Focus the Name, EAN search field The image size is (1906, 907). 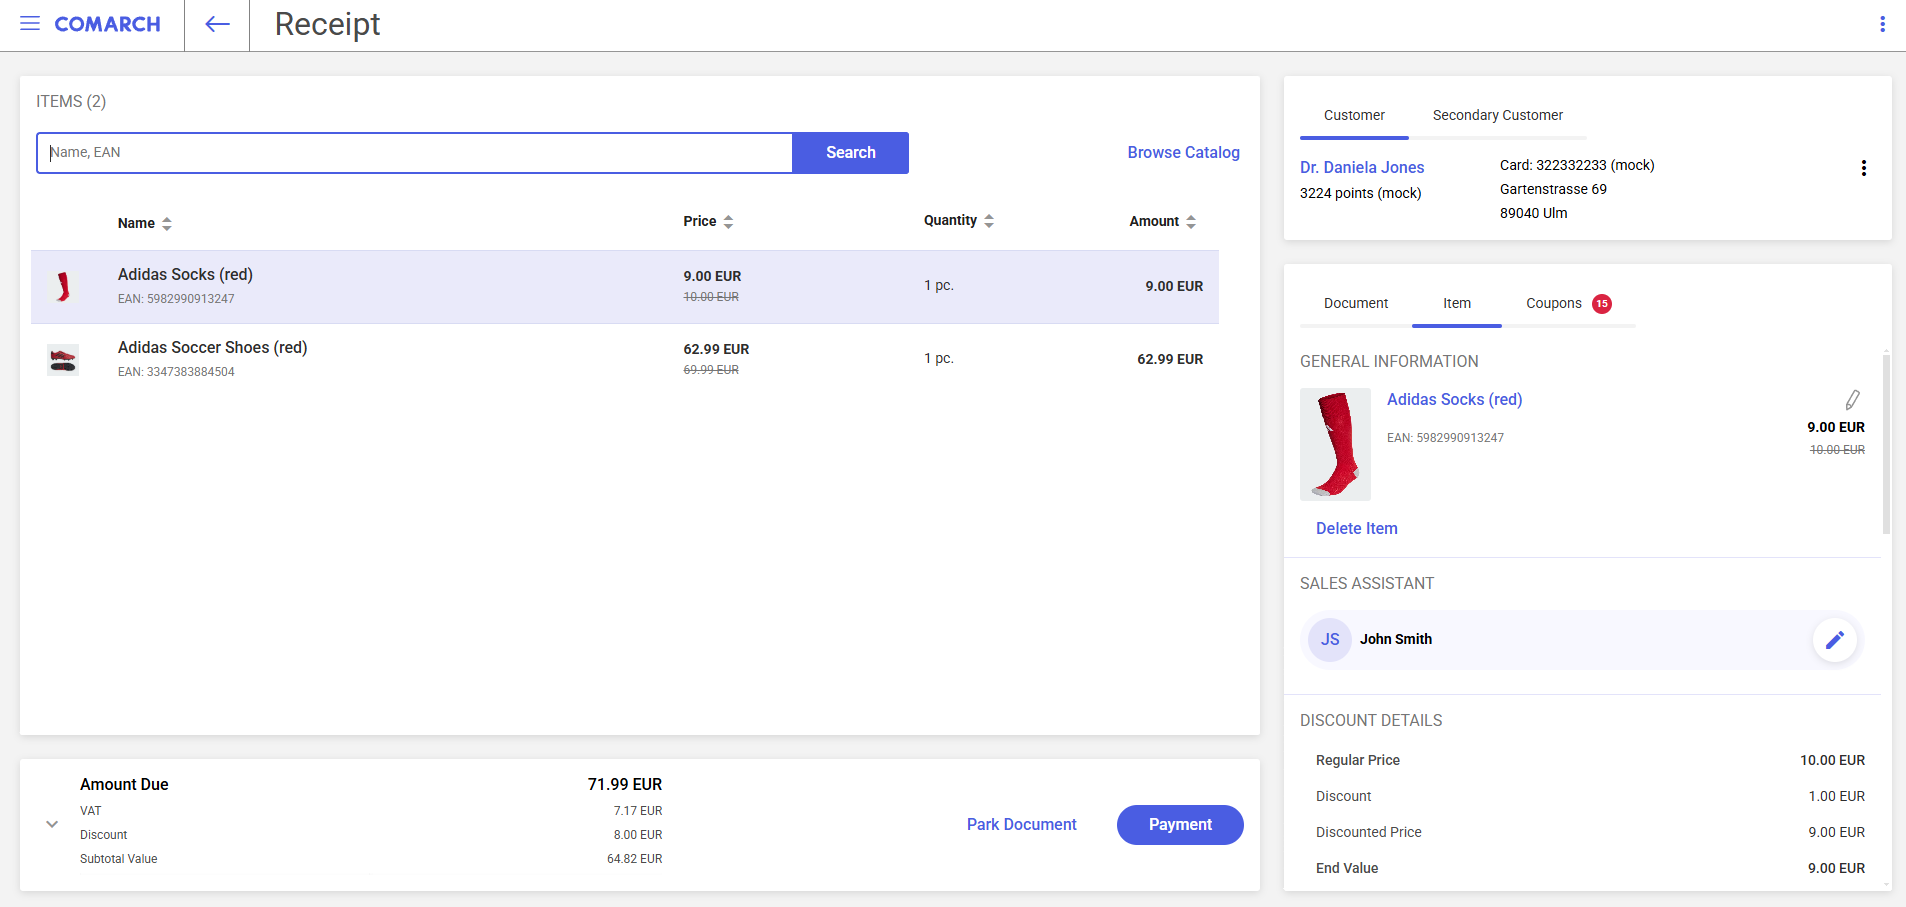tap(414, 153)
